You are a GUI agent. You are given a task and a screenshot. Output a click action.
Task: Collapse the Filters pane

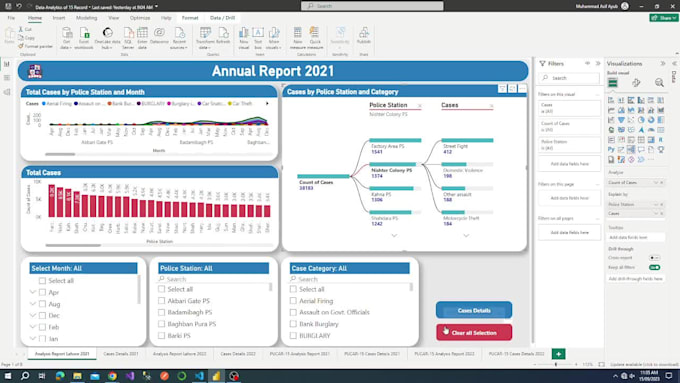point(598,63)
